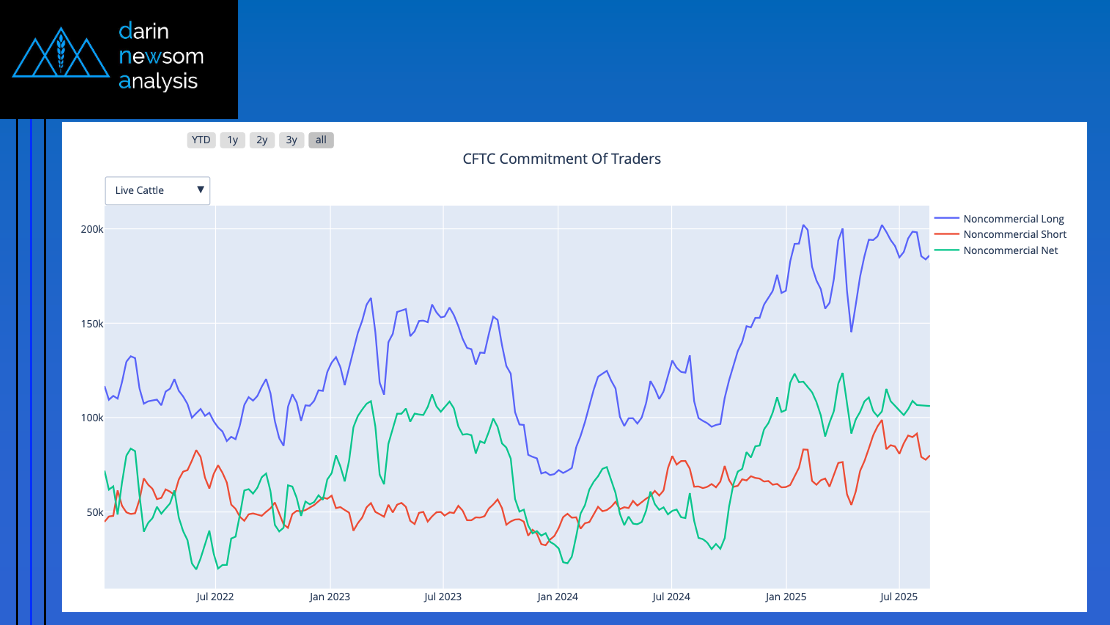Click the darin newsom analysis brand text
Screen dimensions: 1110x625
158,56
